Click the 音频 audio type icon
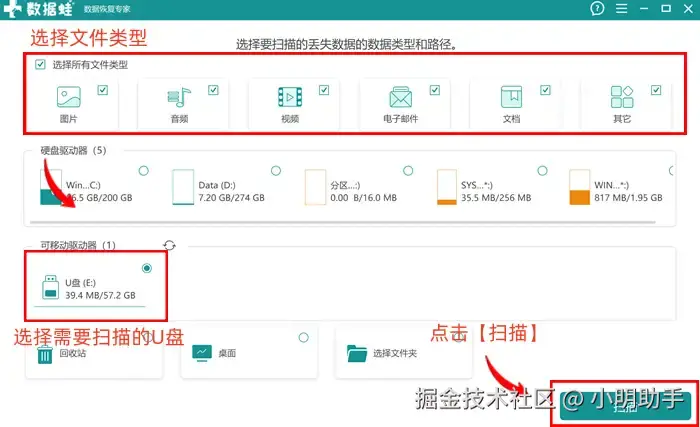Screen dimensions: 700x427 (x=179, y=97)
